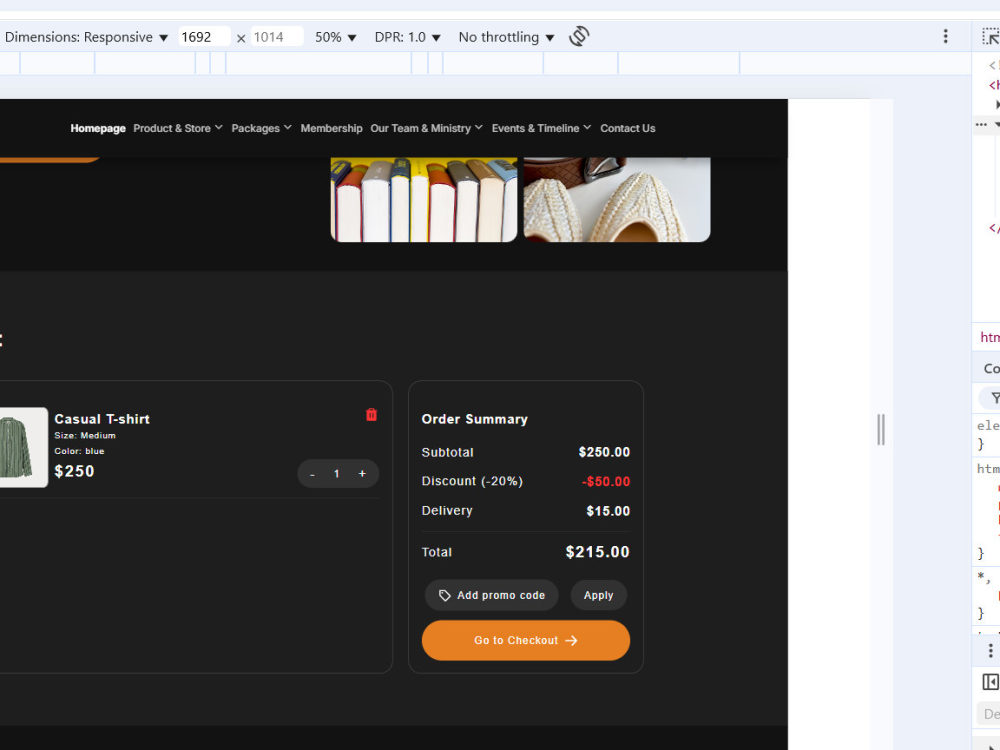
Task: Expand Our Team & Ministry menu
Action: click(x=426, y=128)
